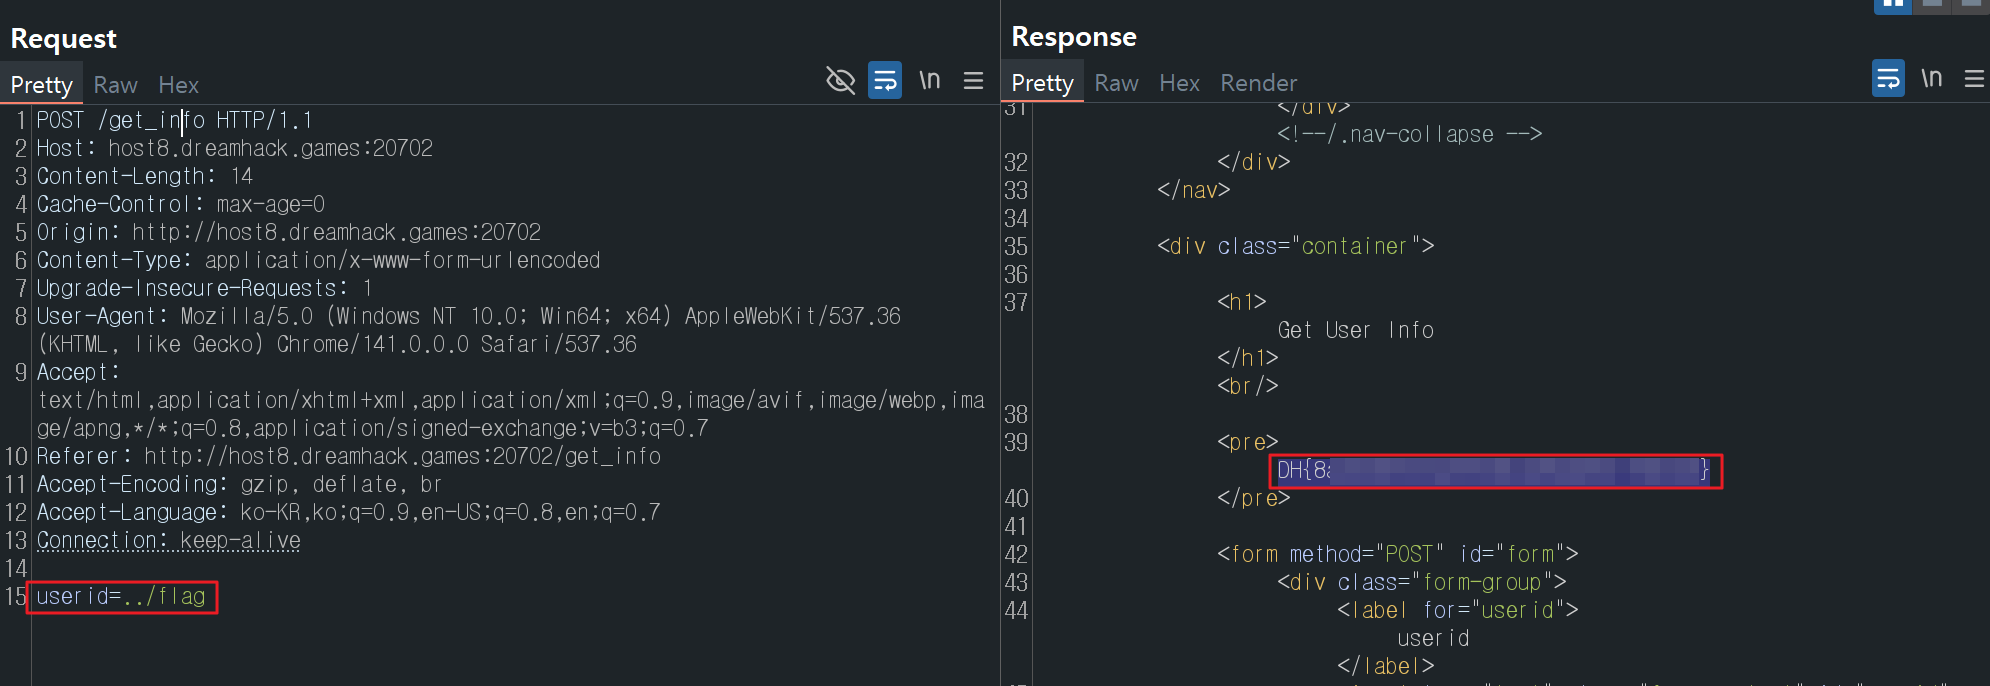
Task: Show non-printable \n characters in Request panel
Action: point(929,81)
